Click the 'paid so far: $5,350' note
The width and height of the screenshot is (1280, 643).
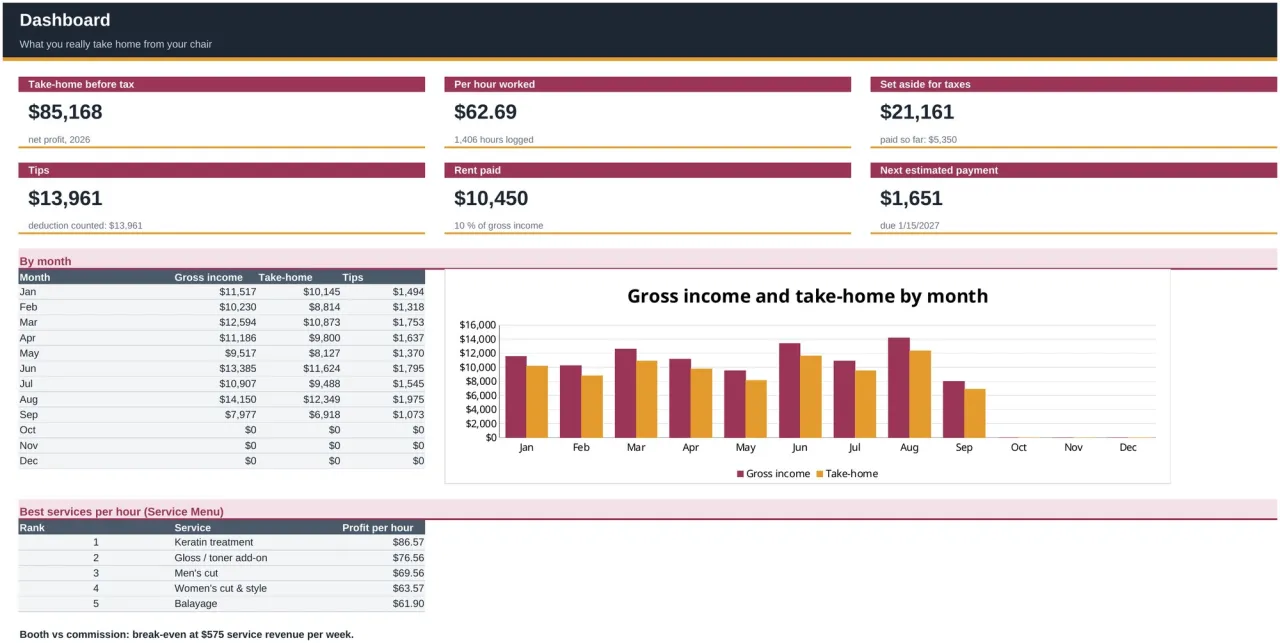click(x=918, y=140)
